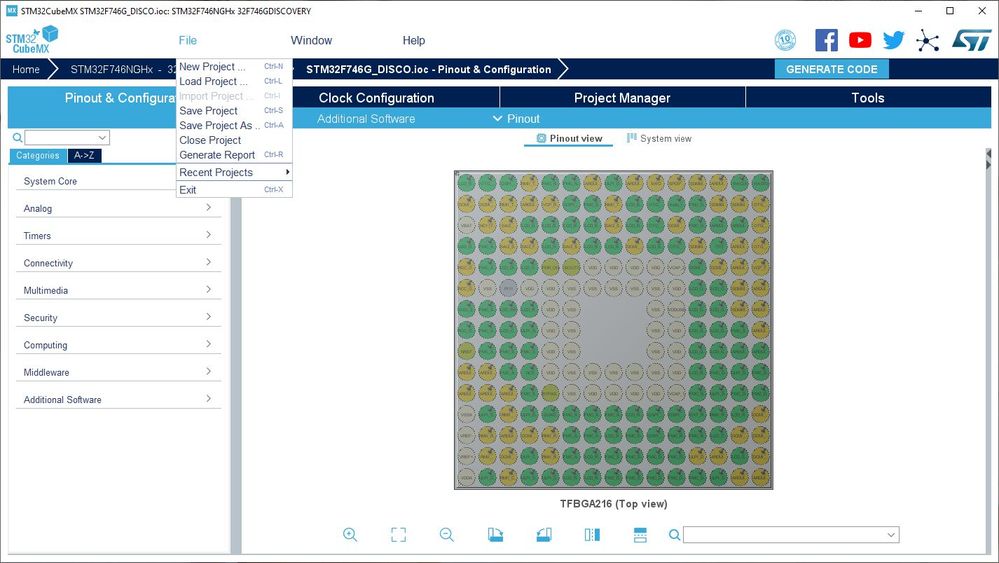
Task: Flip the chip horizontally
Action: tap(592, 534)
